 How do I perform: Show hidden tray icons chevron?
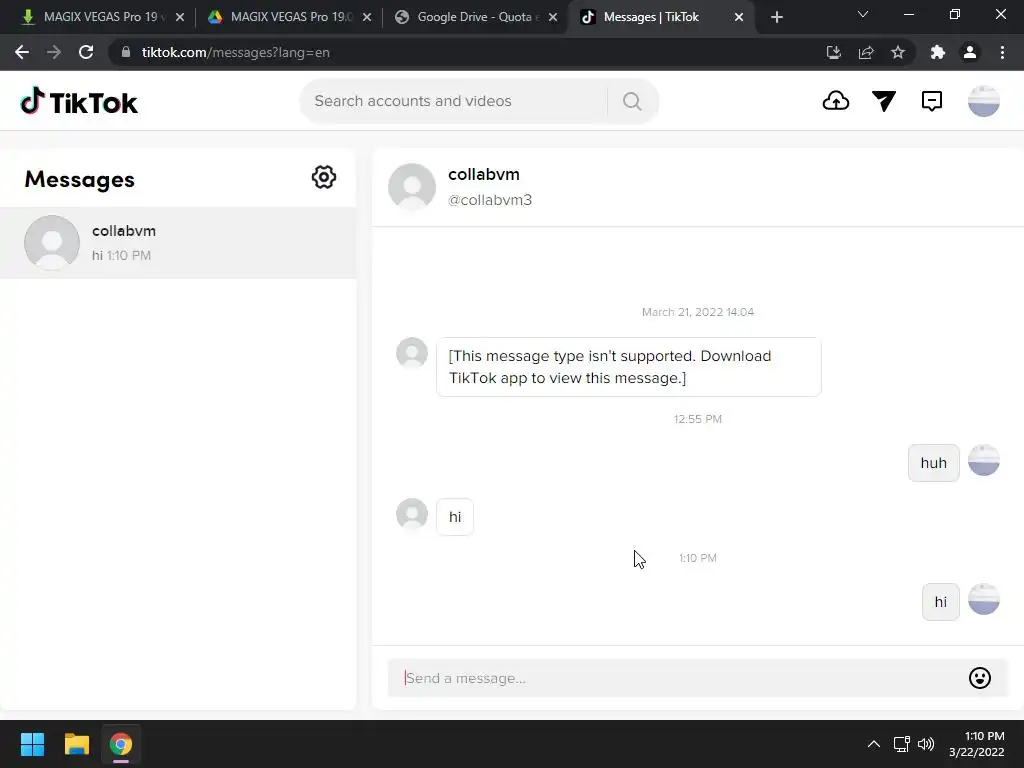[x=874, y=744]
